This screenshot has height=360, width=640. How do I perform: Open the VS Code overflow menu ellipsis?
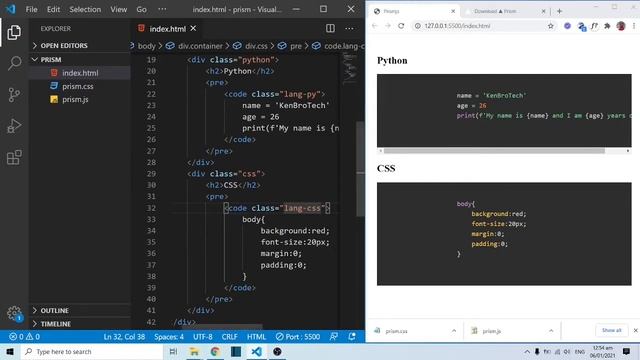point(162,9)
